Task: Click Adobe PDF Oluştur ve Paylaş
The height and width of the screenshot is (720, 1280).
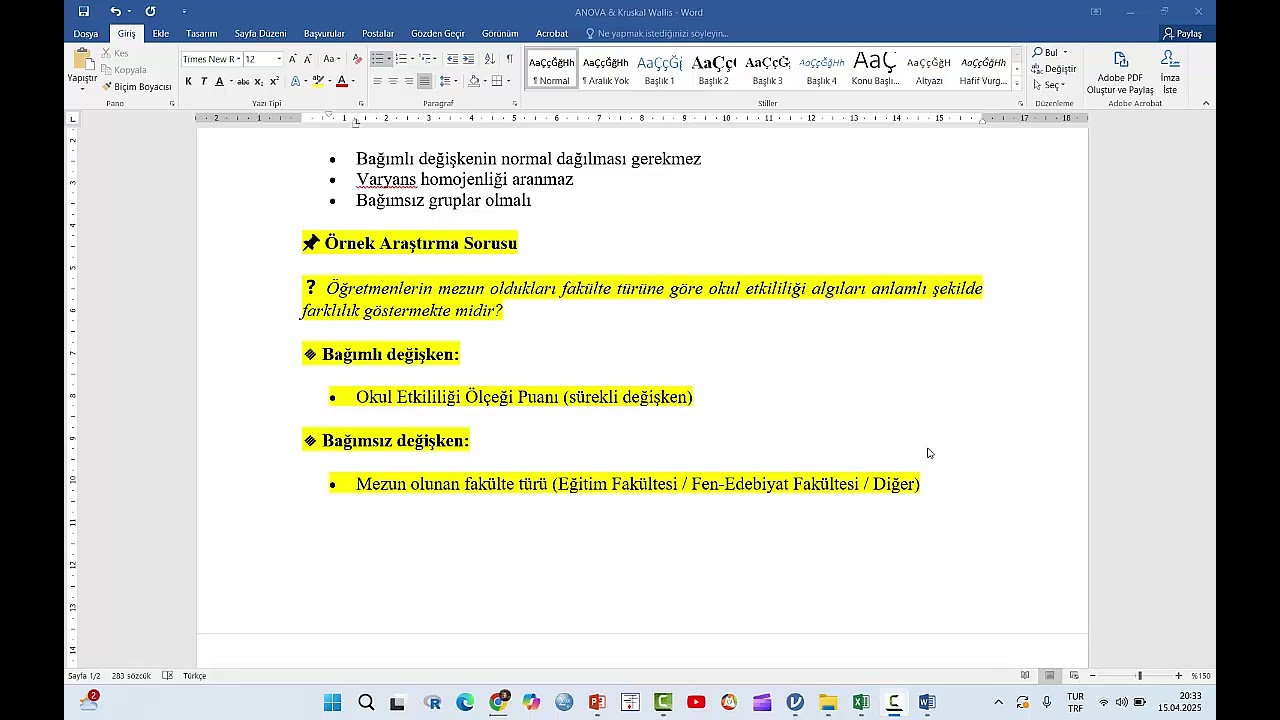Action: 1120,72
